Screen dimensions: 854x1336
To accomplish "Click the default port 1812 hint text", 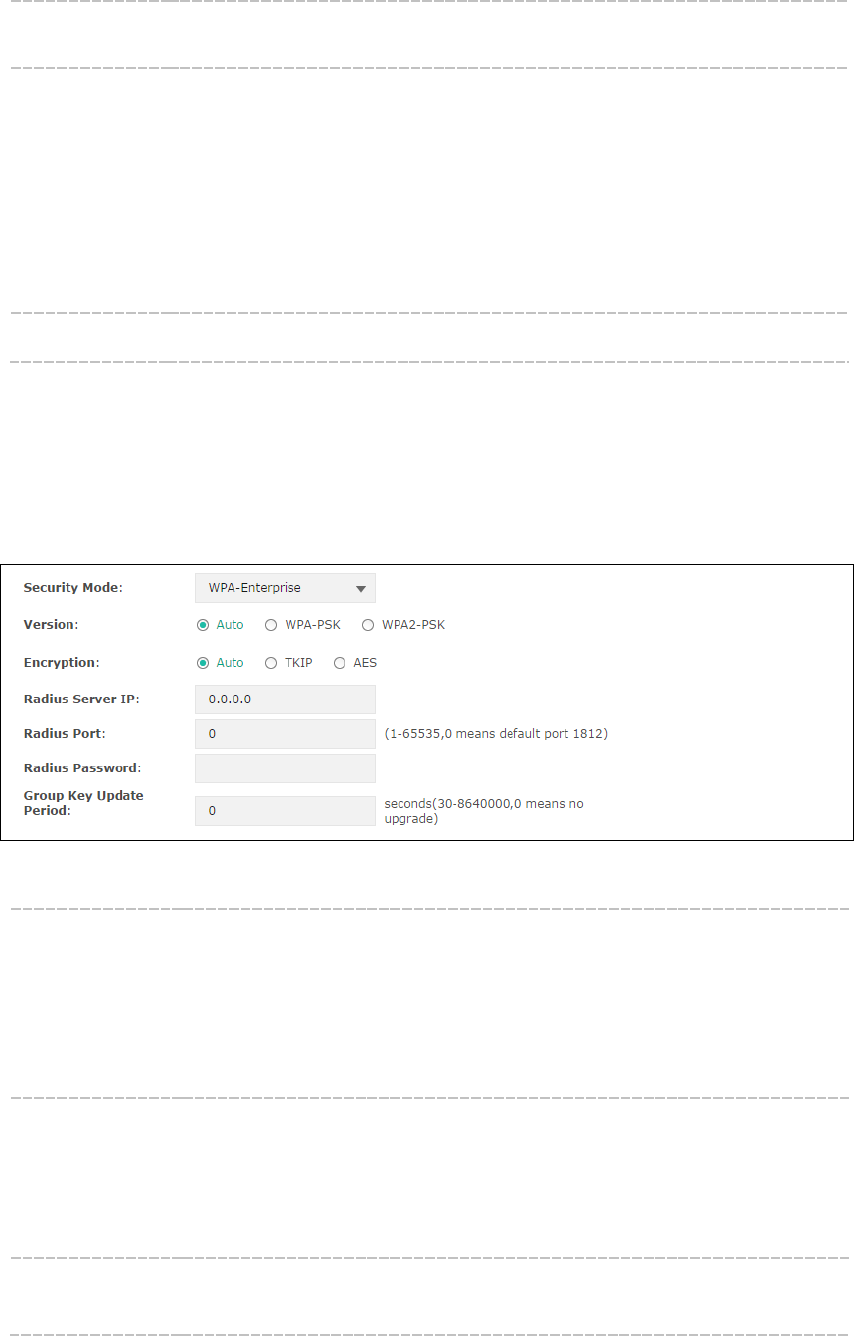I will pyautogui.click(x=496, y=734).
